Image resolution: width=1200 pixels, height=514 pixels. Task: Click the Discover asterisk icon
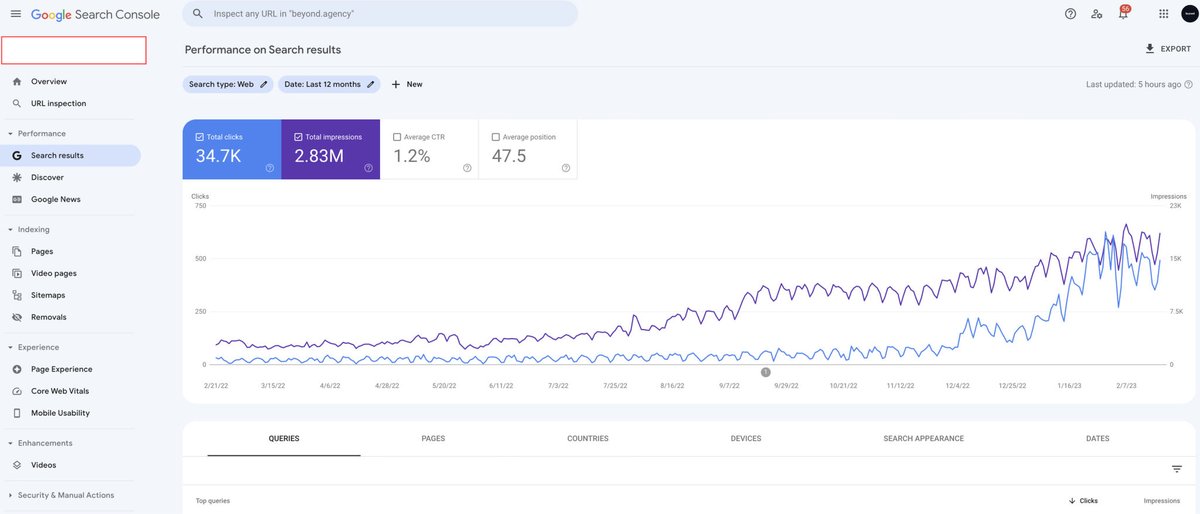pos(17,177)
